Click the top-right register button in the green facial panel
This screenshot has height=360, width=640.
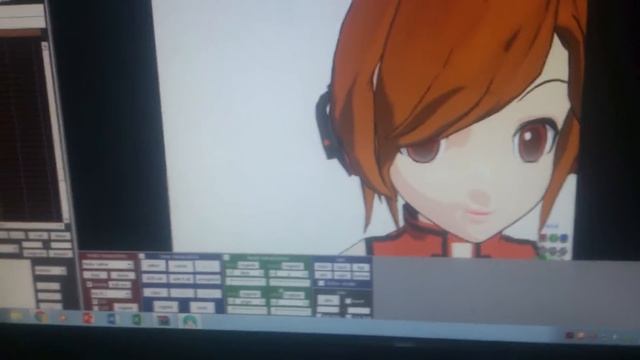[x=292, y=266]
